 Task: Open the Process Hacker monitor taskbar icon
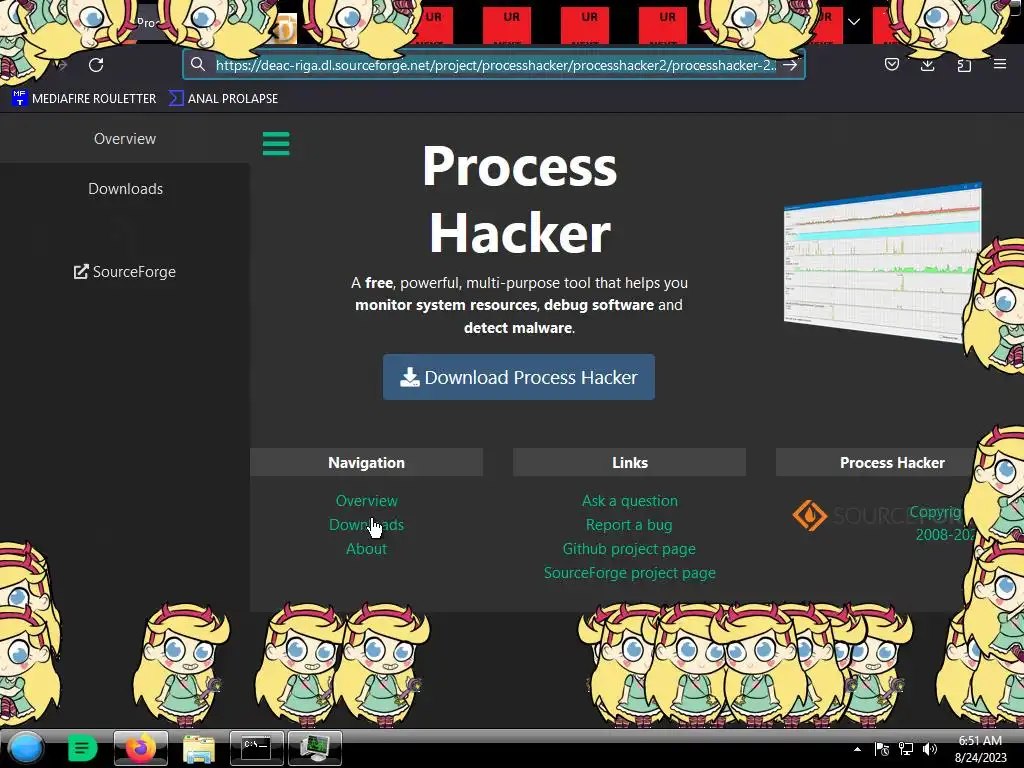click(x=315, y=748)
